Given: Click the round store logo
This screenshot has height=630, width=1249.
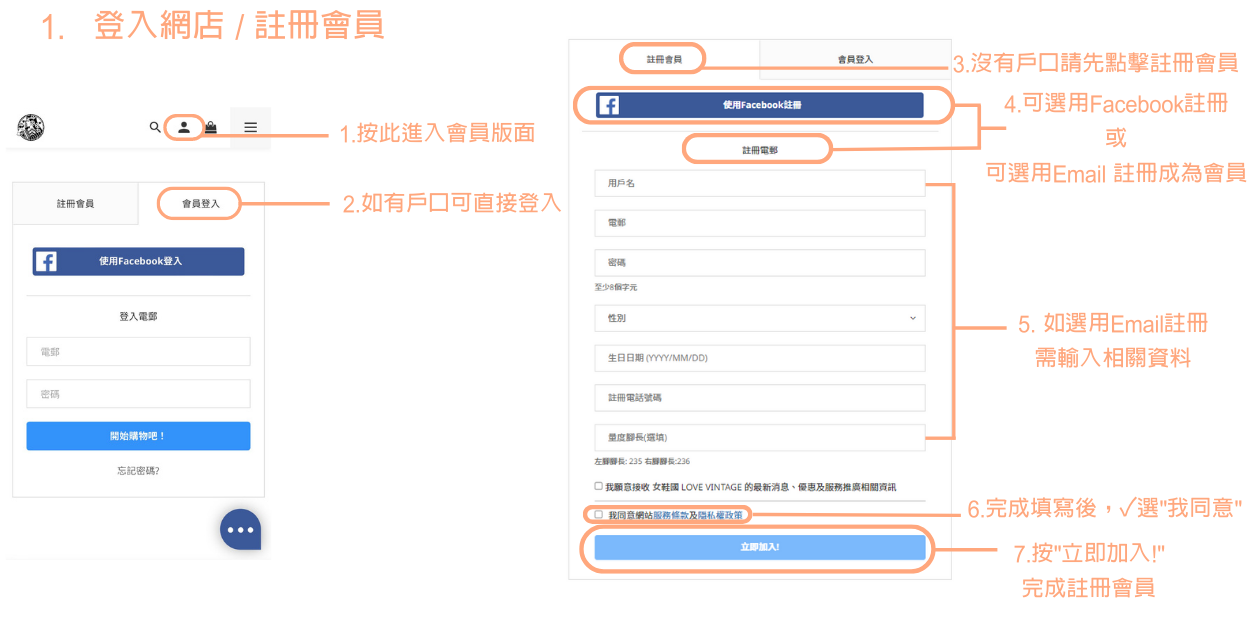Looking at the screenshot, I should click(31, 128).
